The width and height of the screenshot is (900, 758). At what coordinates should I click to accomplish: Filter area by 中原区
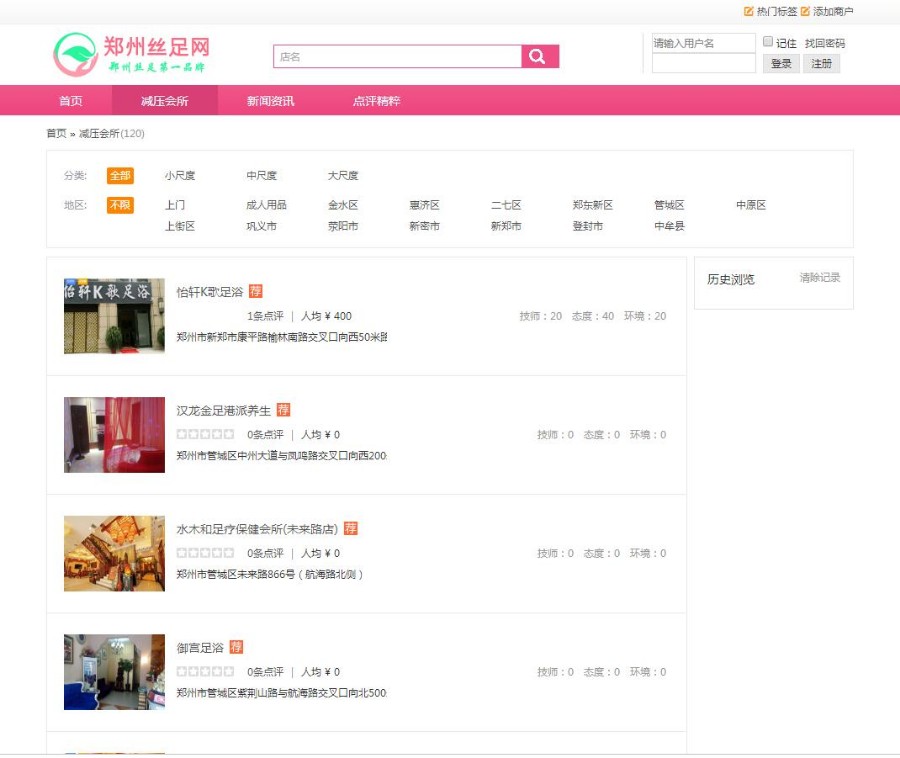[x=751, y=205]
